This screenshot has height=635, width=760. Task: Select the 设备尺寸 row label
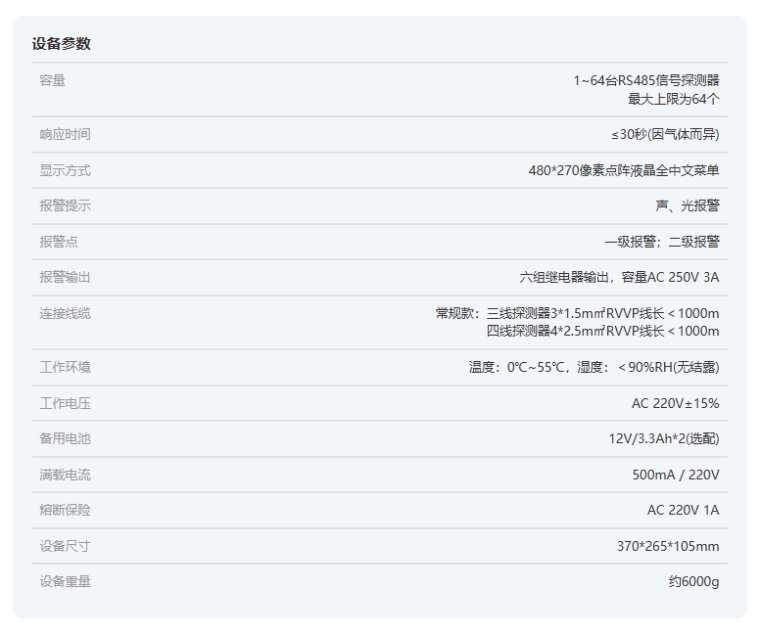65,546
